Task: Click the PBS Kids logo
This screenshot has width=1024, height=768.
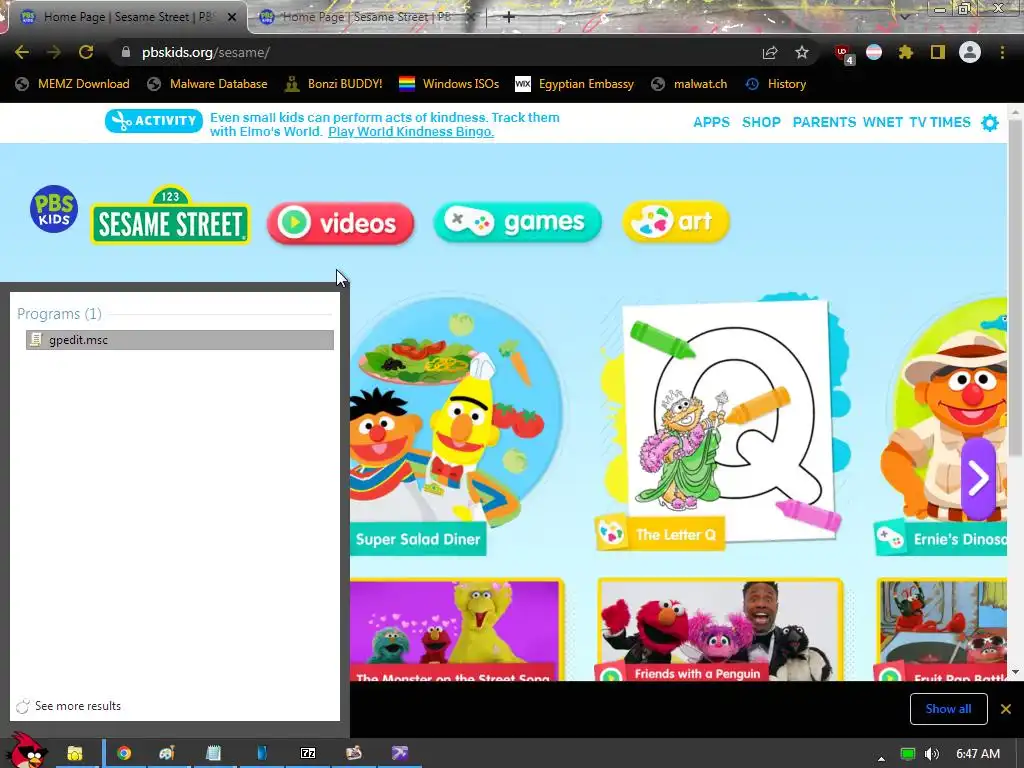Action: click(54, 209)
